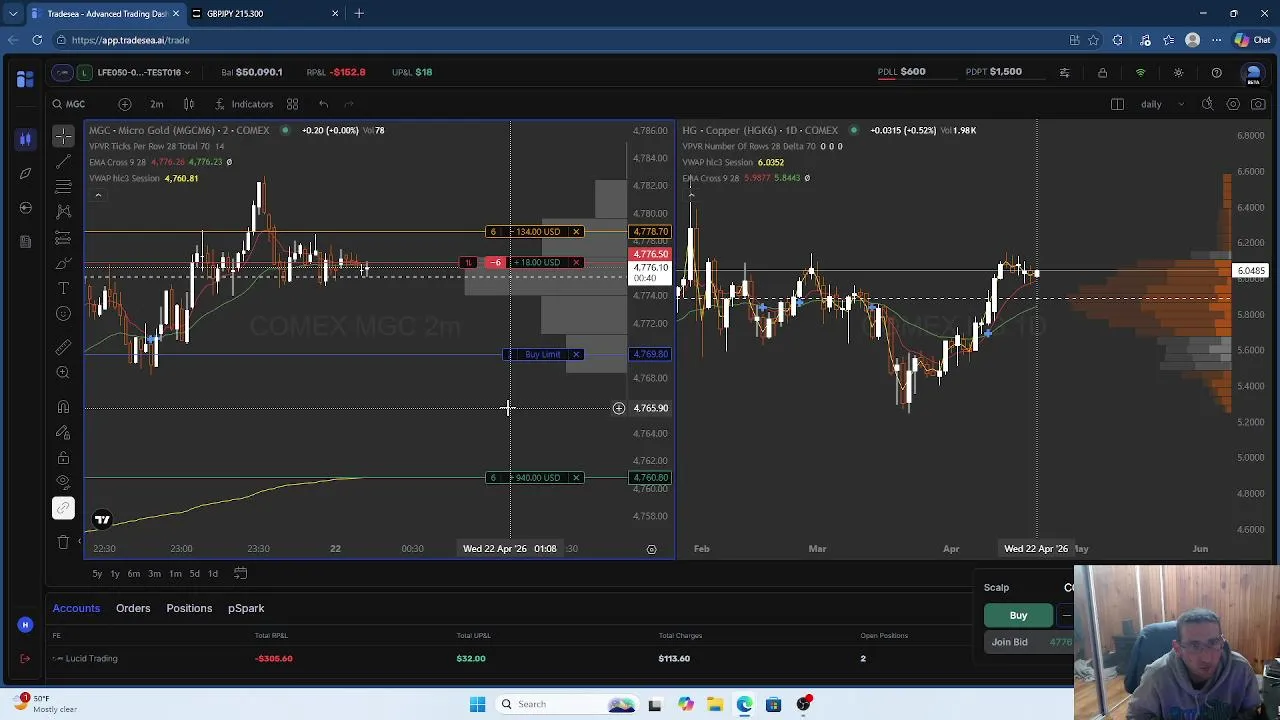Open risk settings sliders icon

[1064, 72]
